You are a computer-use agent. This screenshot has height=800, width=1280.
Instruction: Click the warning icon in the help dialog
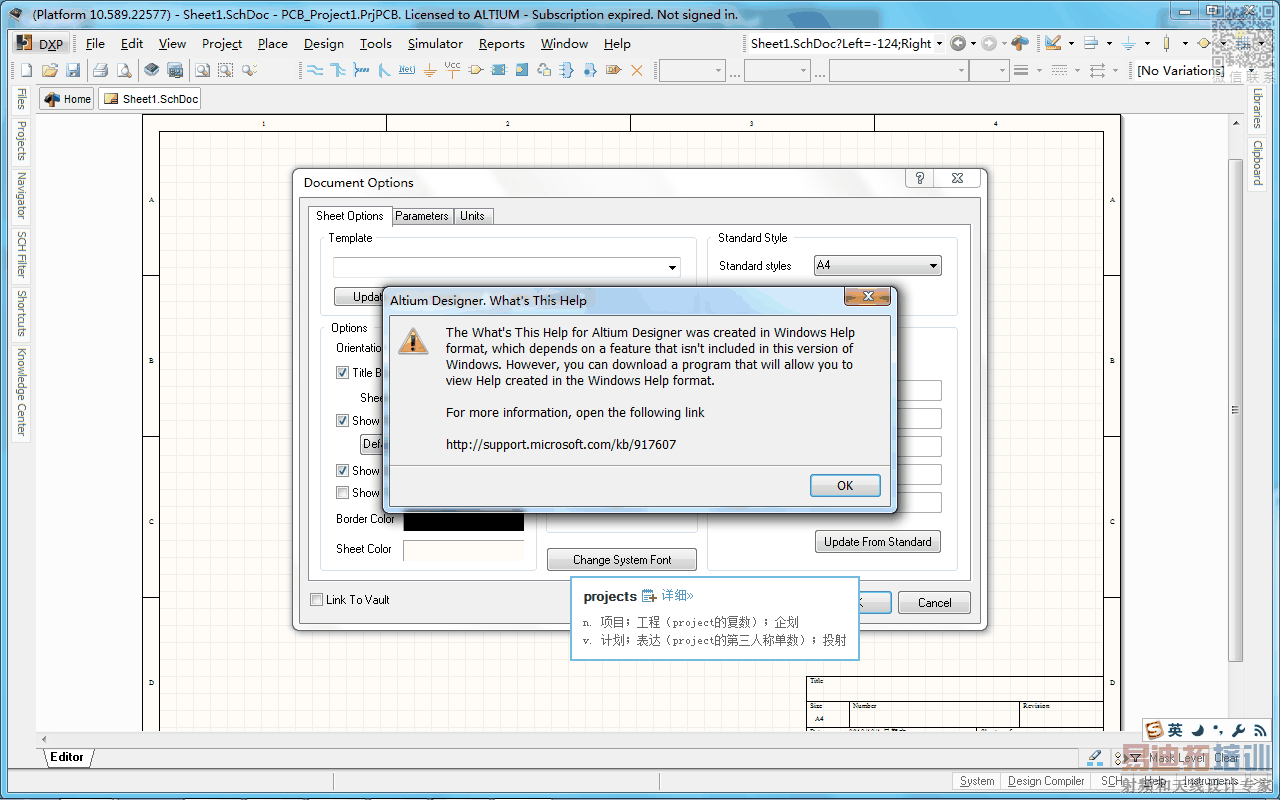point(413,340)
